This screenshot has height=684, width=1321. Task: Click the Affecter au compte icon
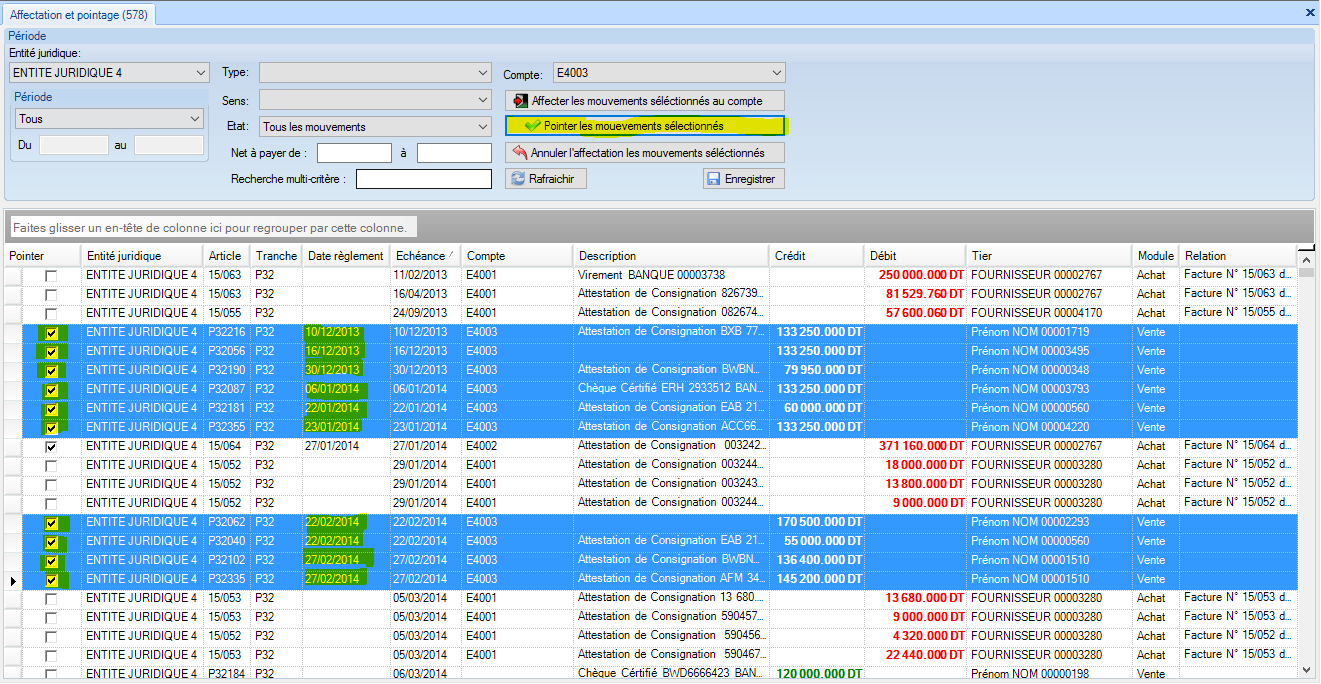coord(519,101)
